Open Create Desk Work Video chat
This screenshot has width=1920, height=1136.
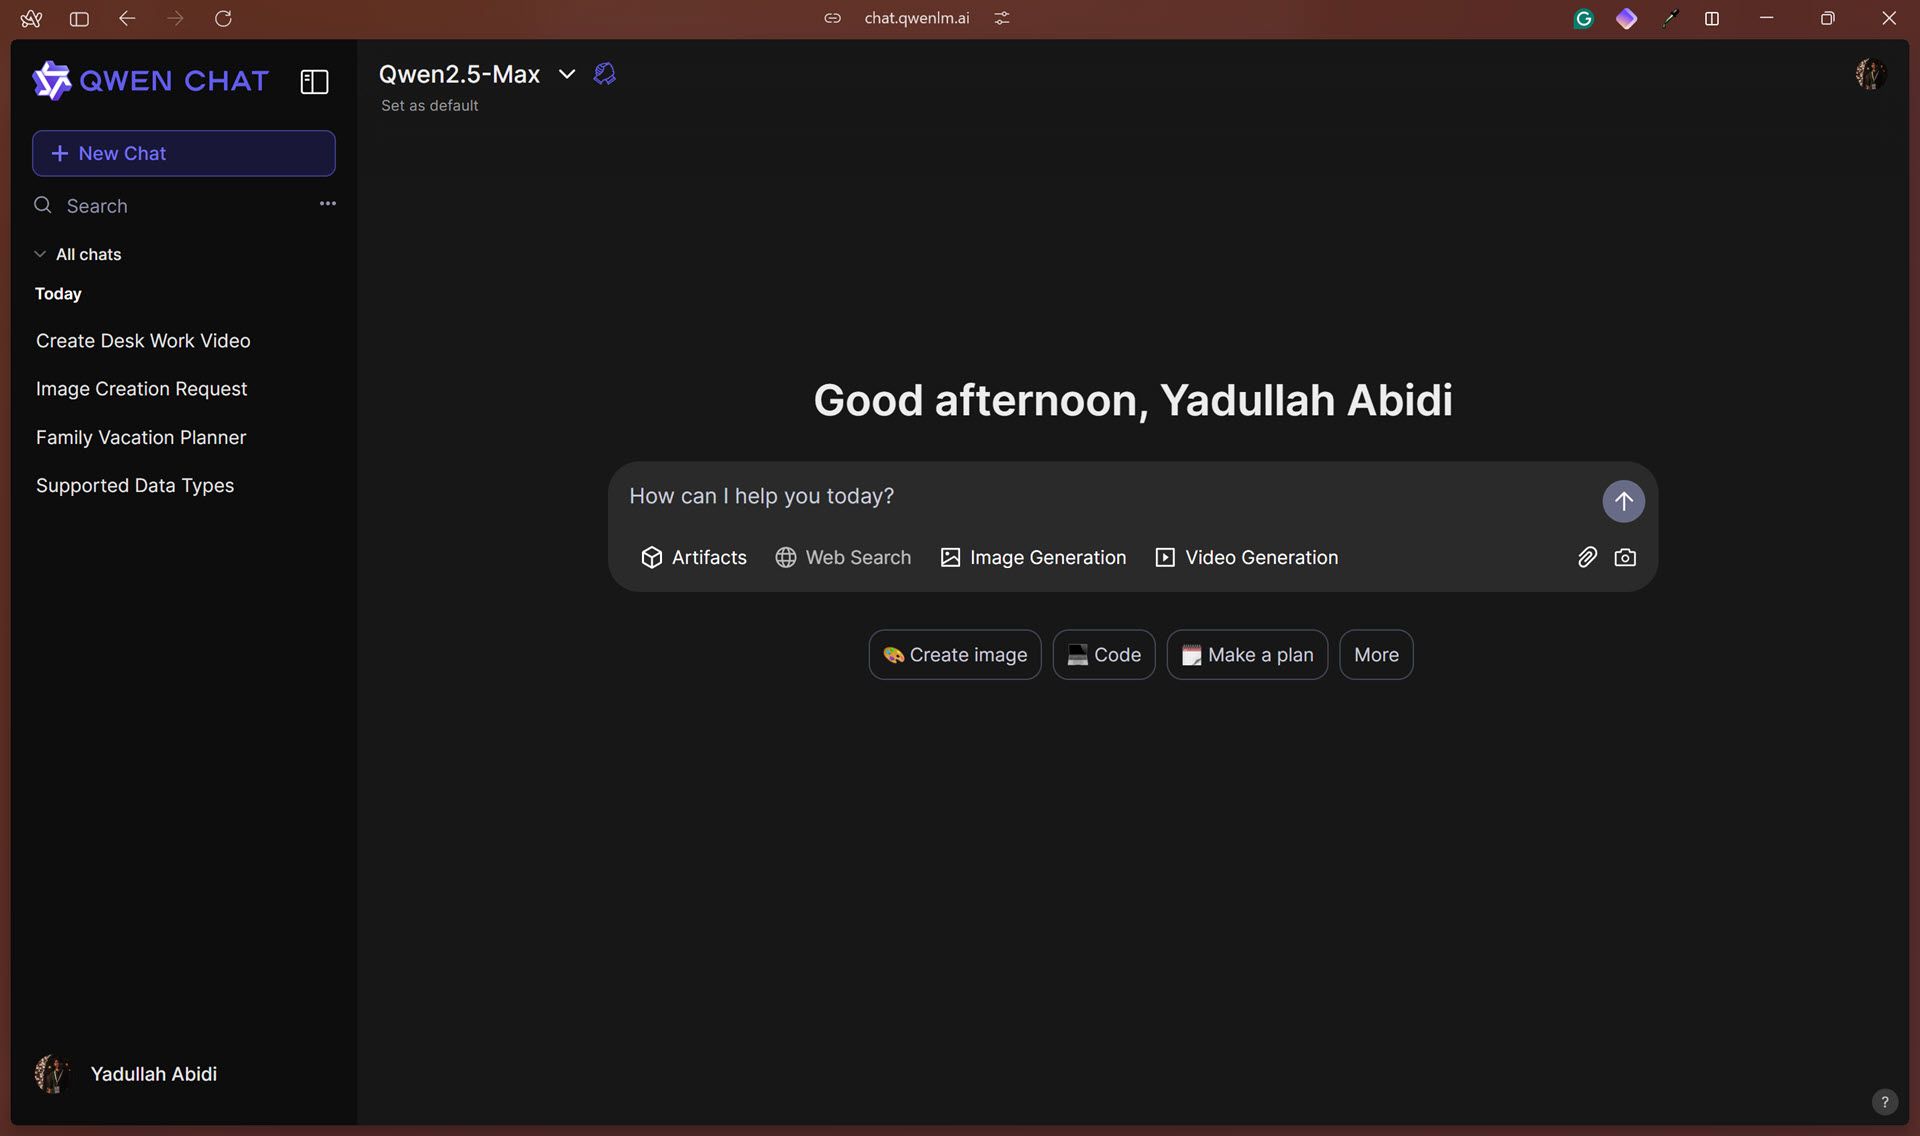142,339
